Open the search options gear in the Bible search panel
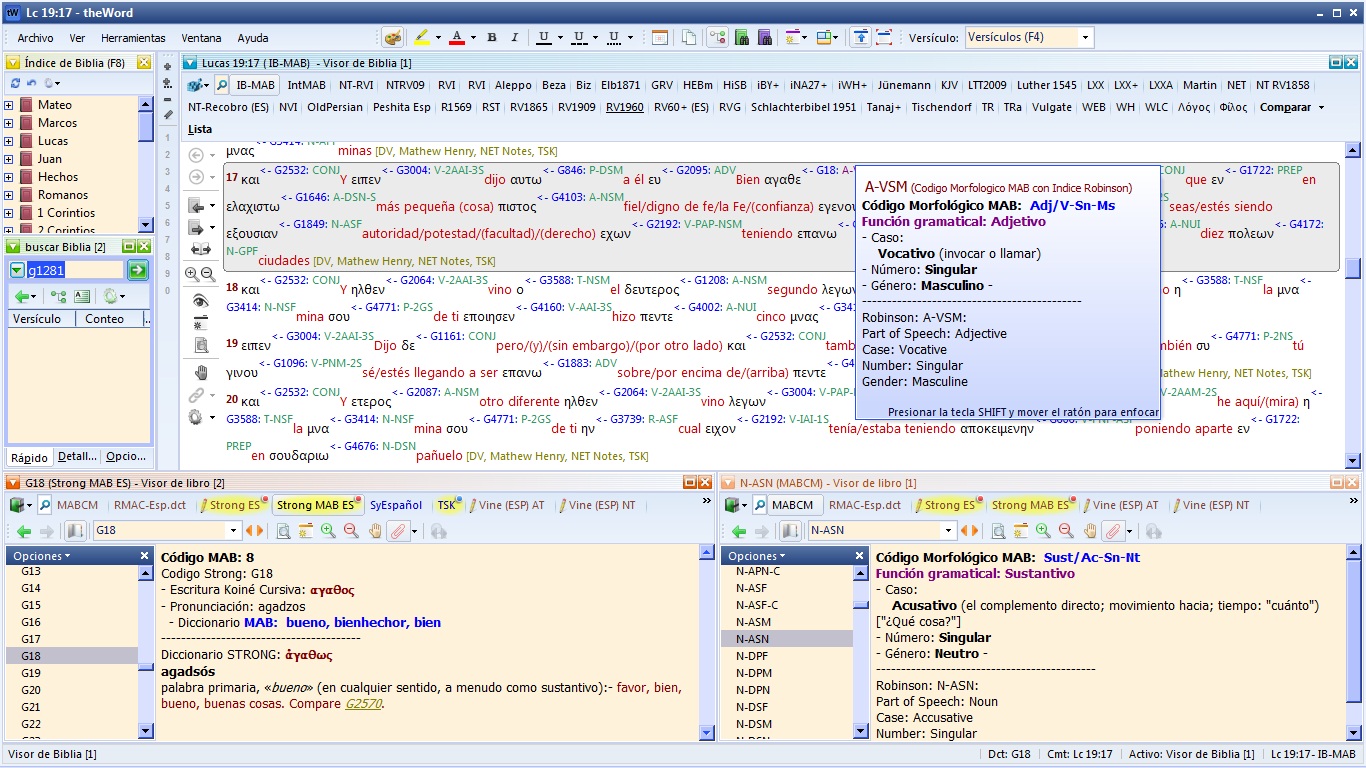Image resolution: width=1366 pixels, height=768 pixels. (109, 296)
